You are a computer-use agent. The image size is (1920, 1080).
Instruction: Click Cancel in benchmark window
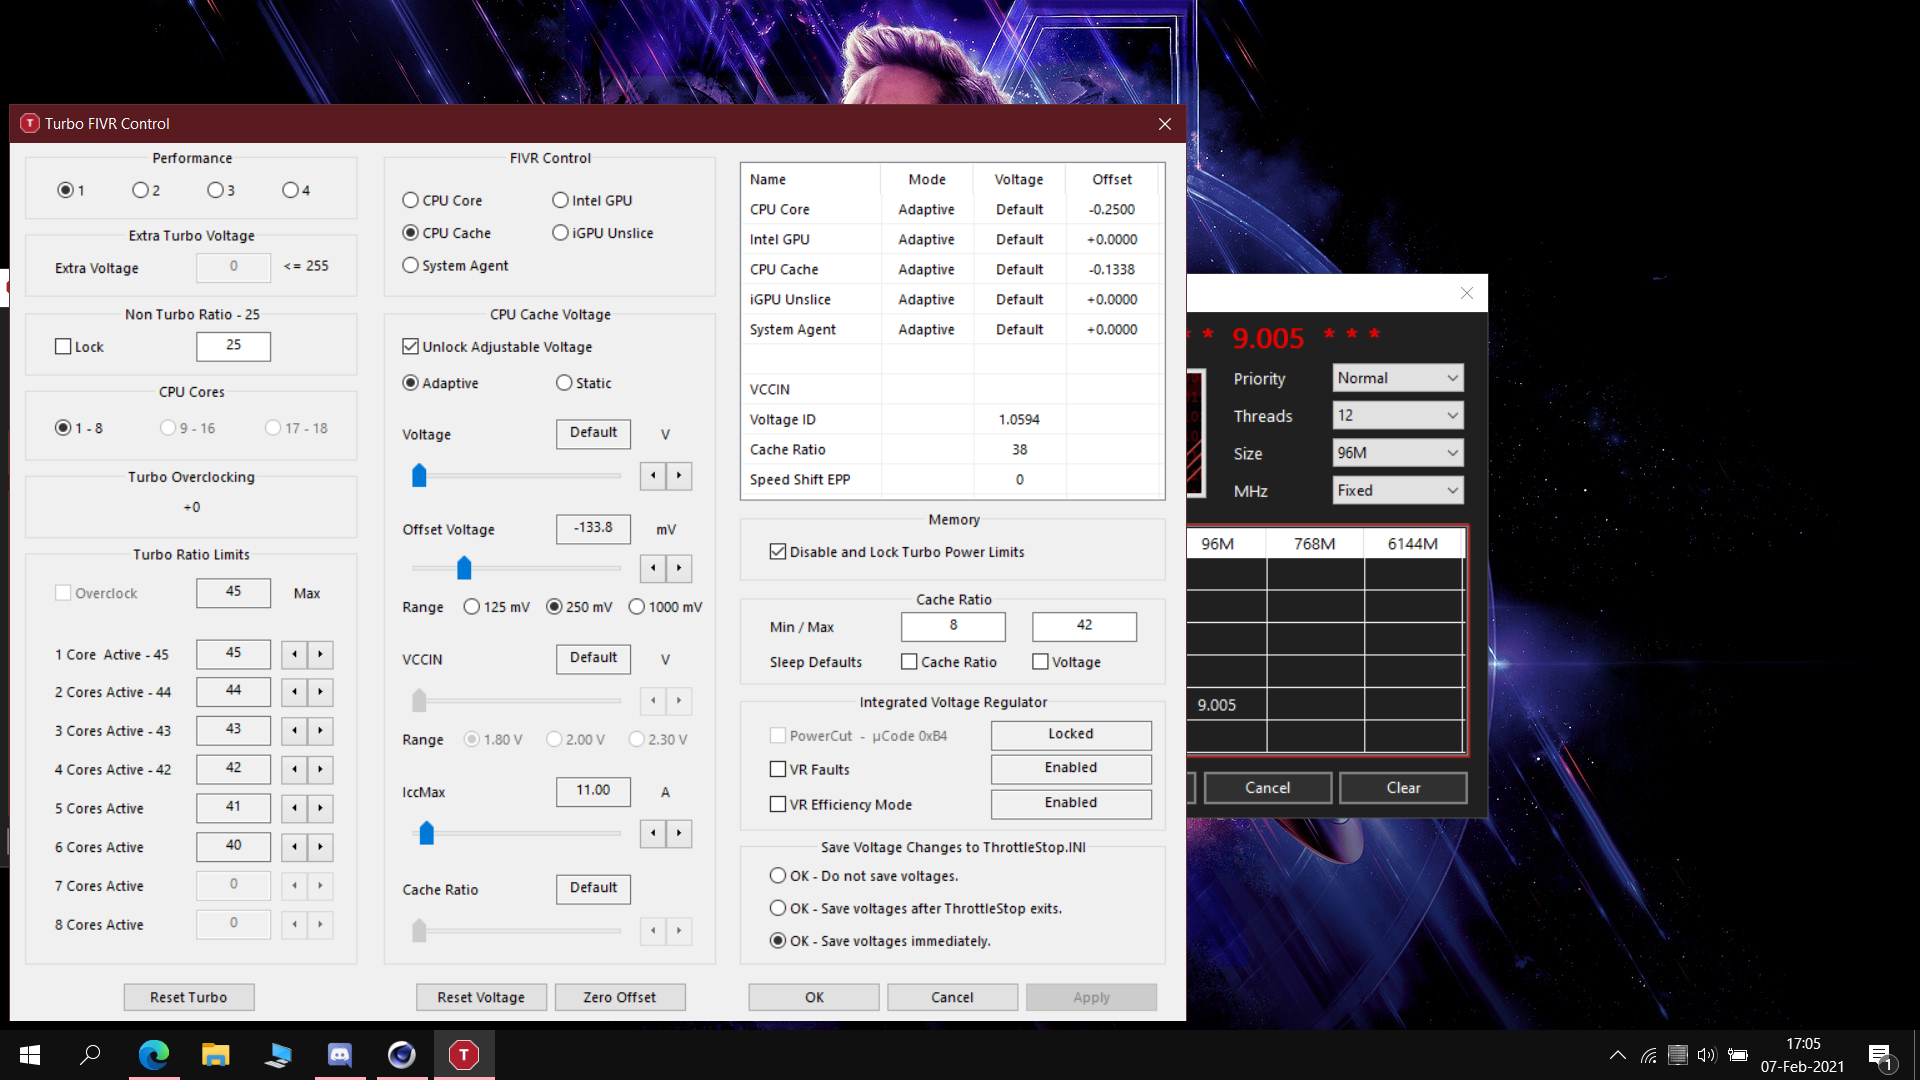pyautogui.click(x=1267, y=788)
